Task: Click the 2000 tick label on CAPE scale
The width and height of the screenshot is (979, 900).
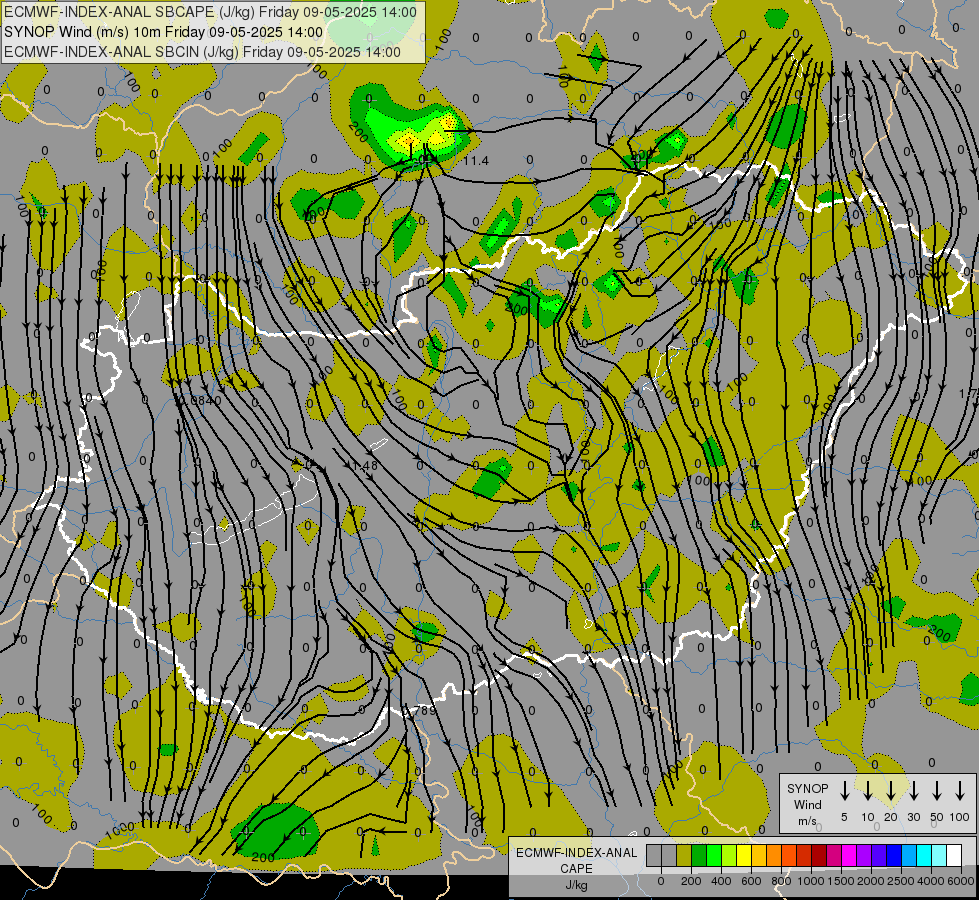Action: pyautogui.click(x=870, y=881)
